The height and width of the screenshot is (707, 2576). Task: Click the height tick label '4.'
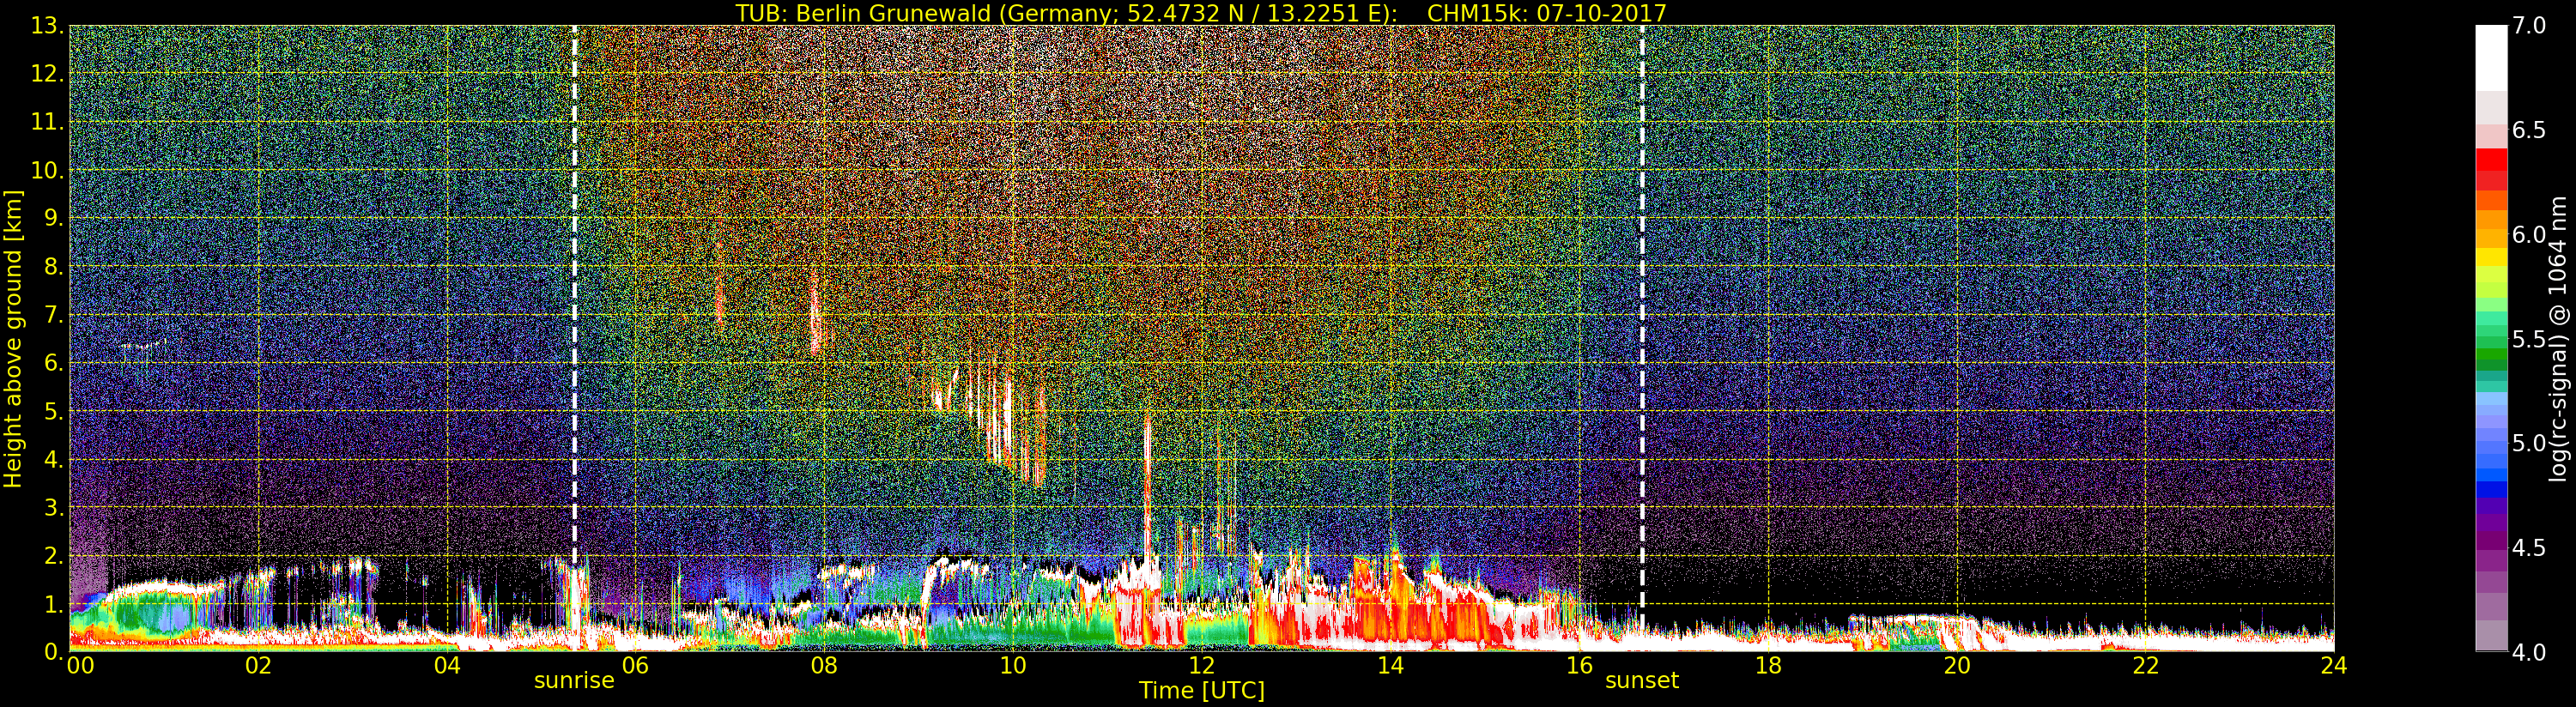pyautogui.click(x=53, y=459)
